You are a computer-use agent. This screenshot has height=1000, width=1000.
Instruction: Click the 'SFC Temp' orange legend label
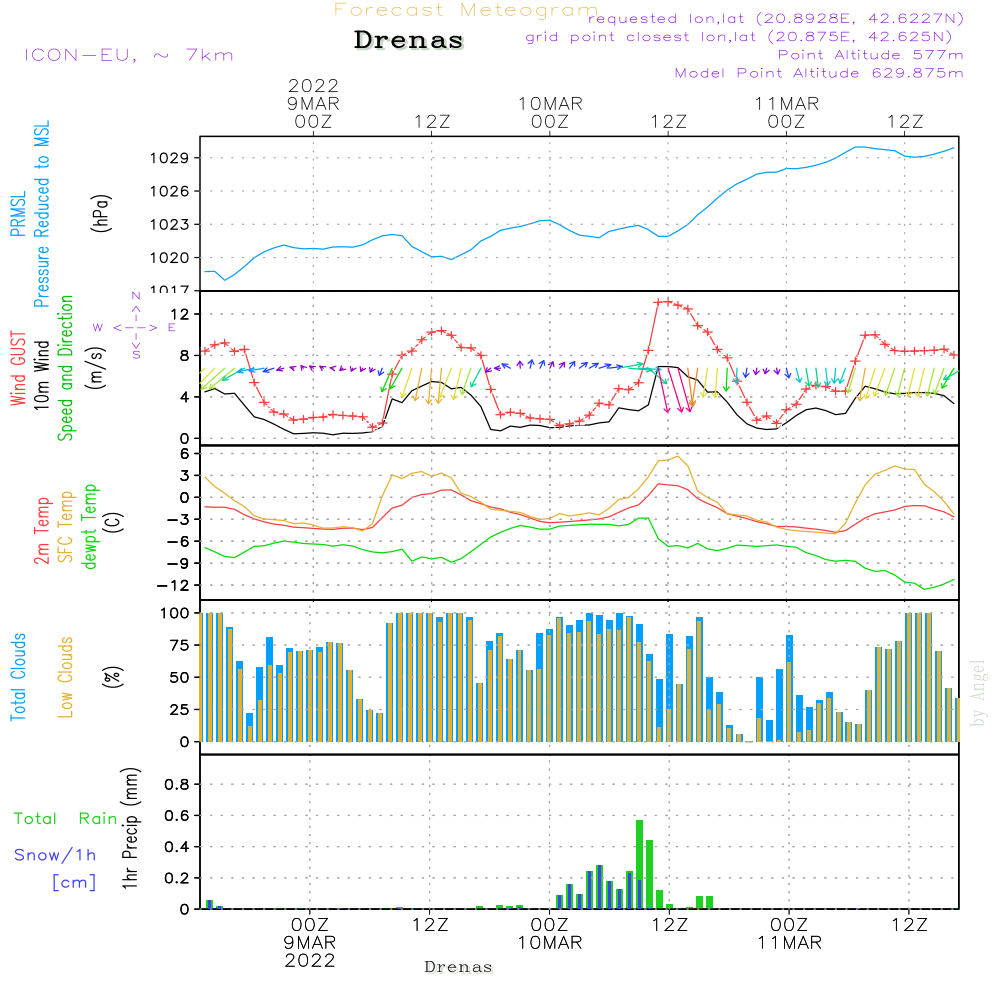[x=66, y=527]
